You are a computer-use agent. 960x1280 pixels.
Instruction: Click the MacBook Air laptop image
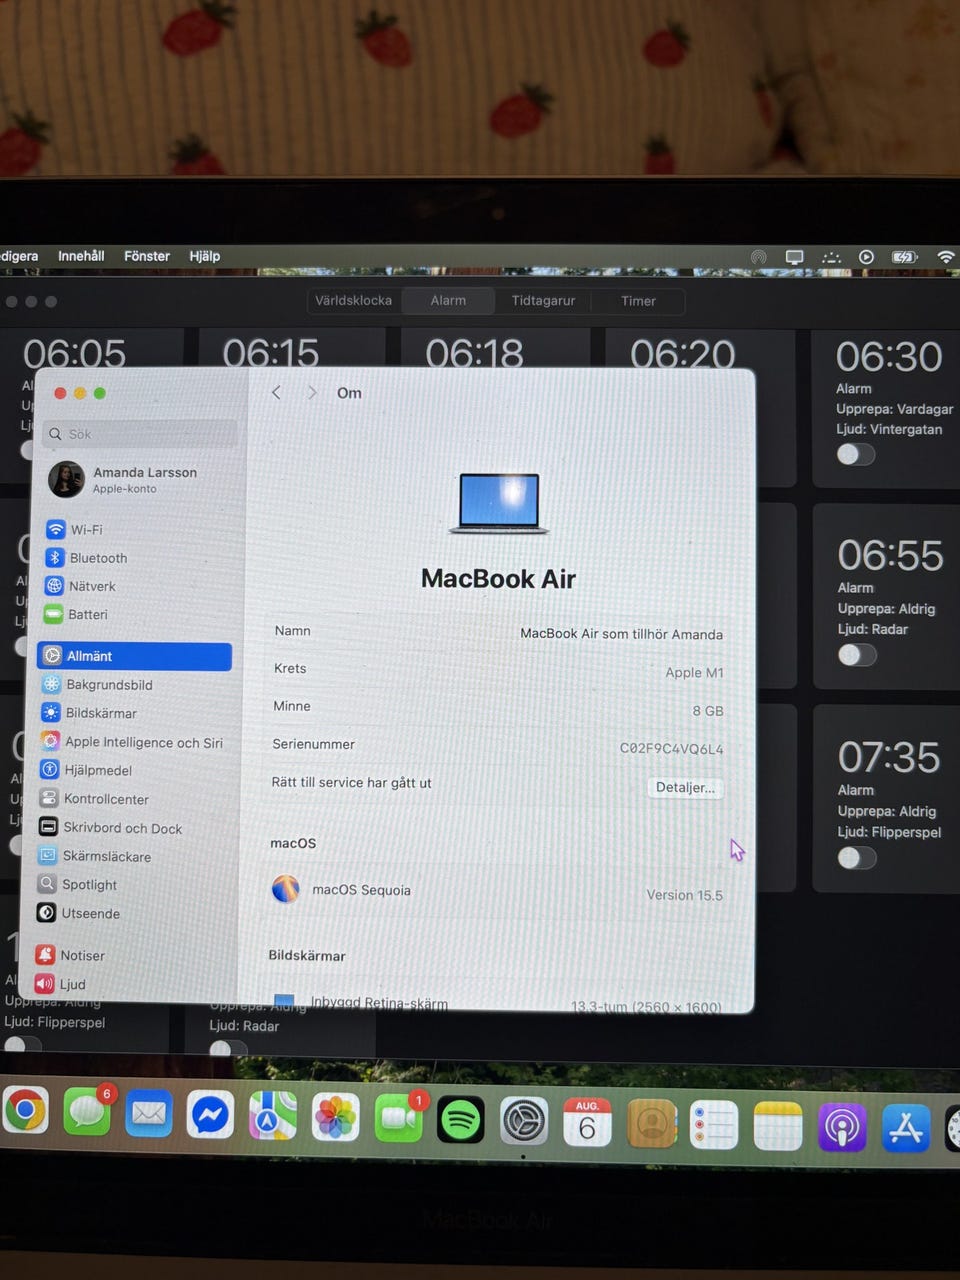coord(499,503)
